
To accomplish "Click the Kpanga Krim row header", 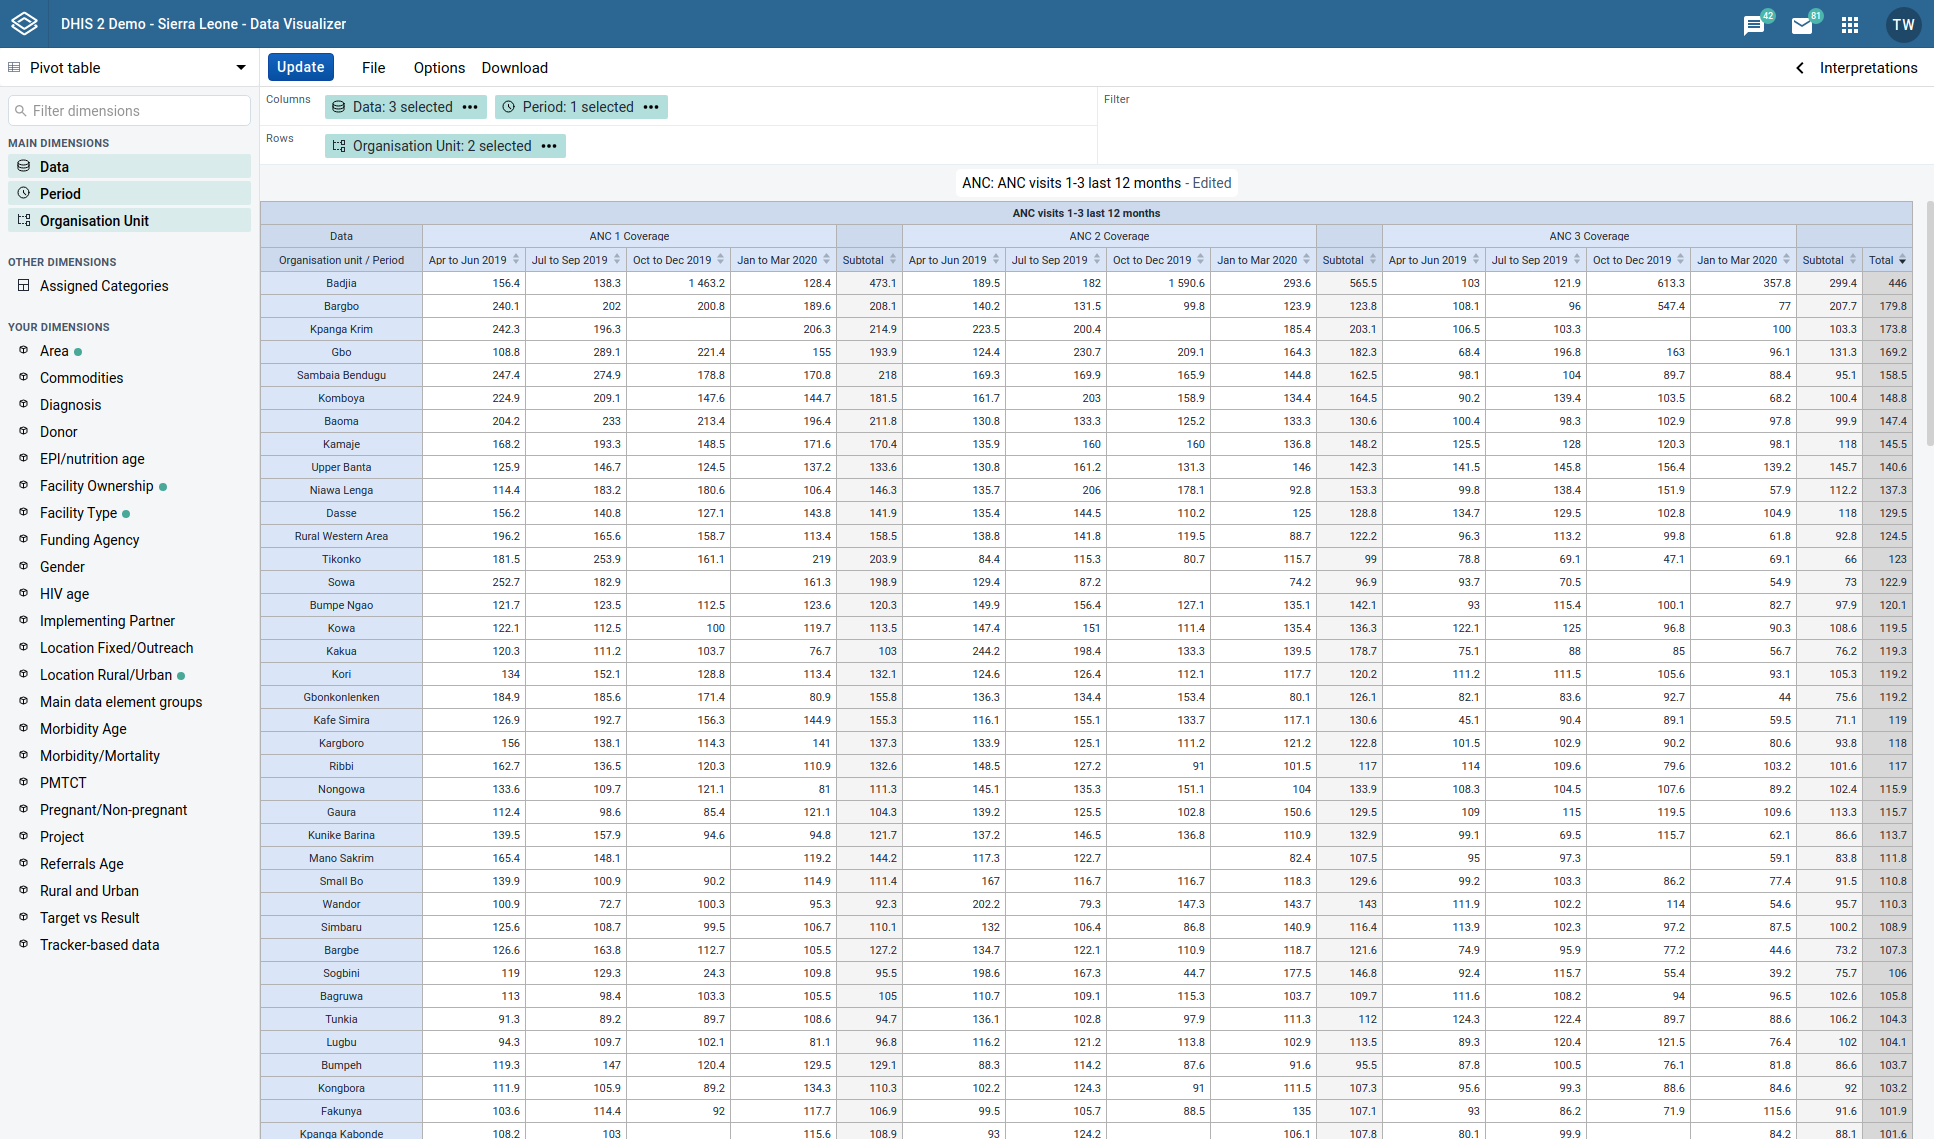I will coord(341,329).
